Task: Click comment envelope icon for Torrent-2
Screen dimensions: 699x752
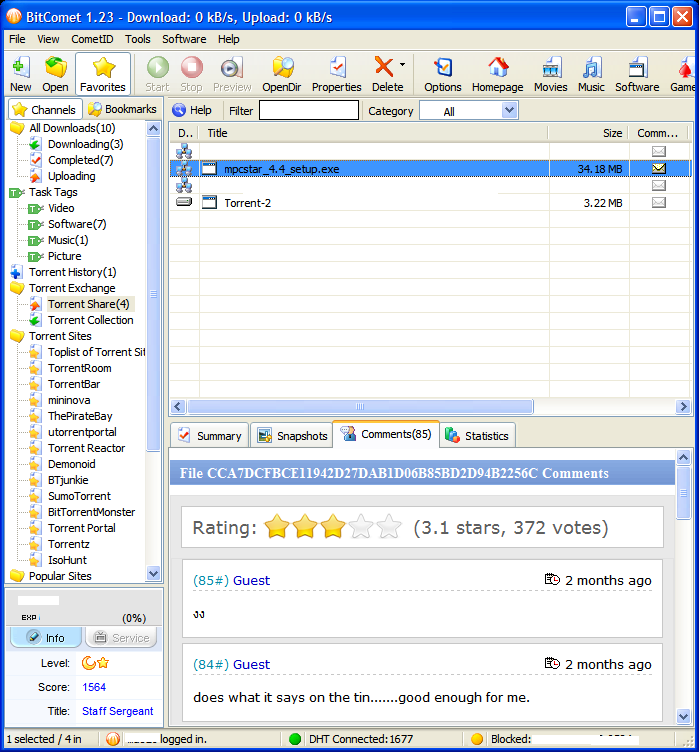Action: [x=659, y=202]
